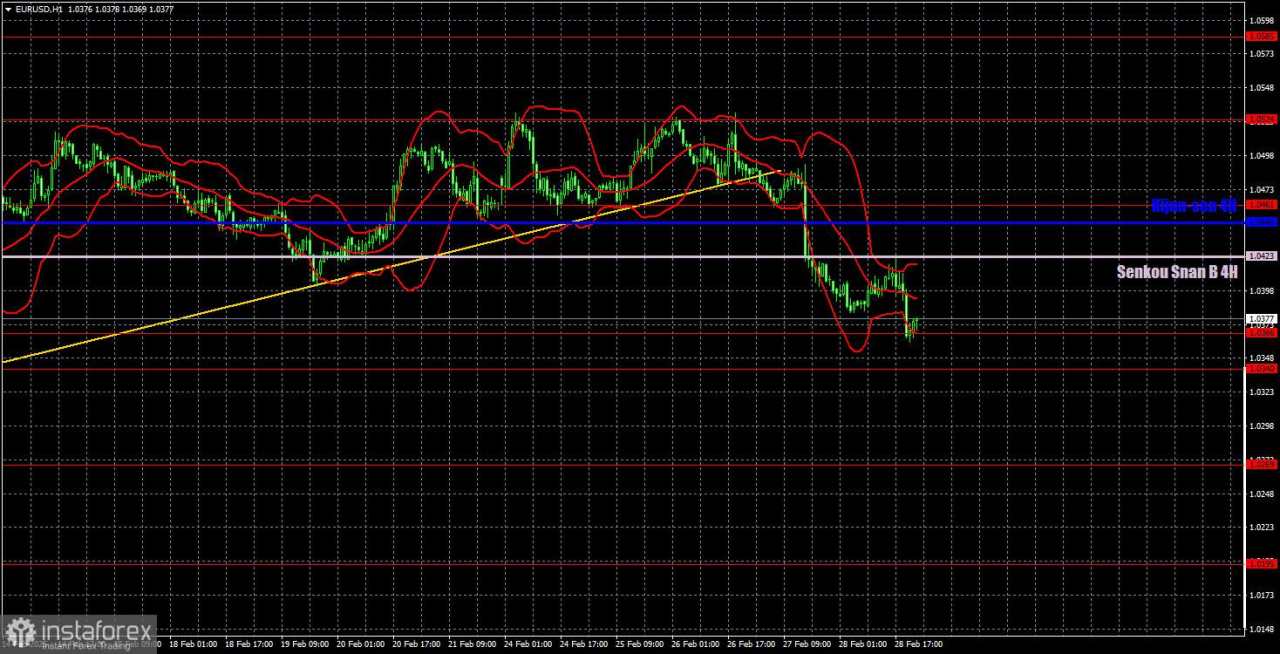
Task: Click the 1.0248 price scale value
Action: click(x=1260, y=494)
